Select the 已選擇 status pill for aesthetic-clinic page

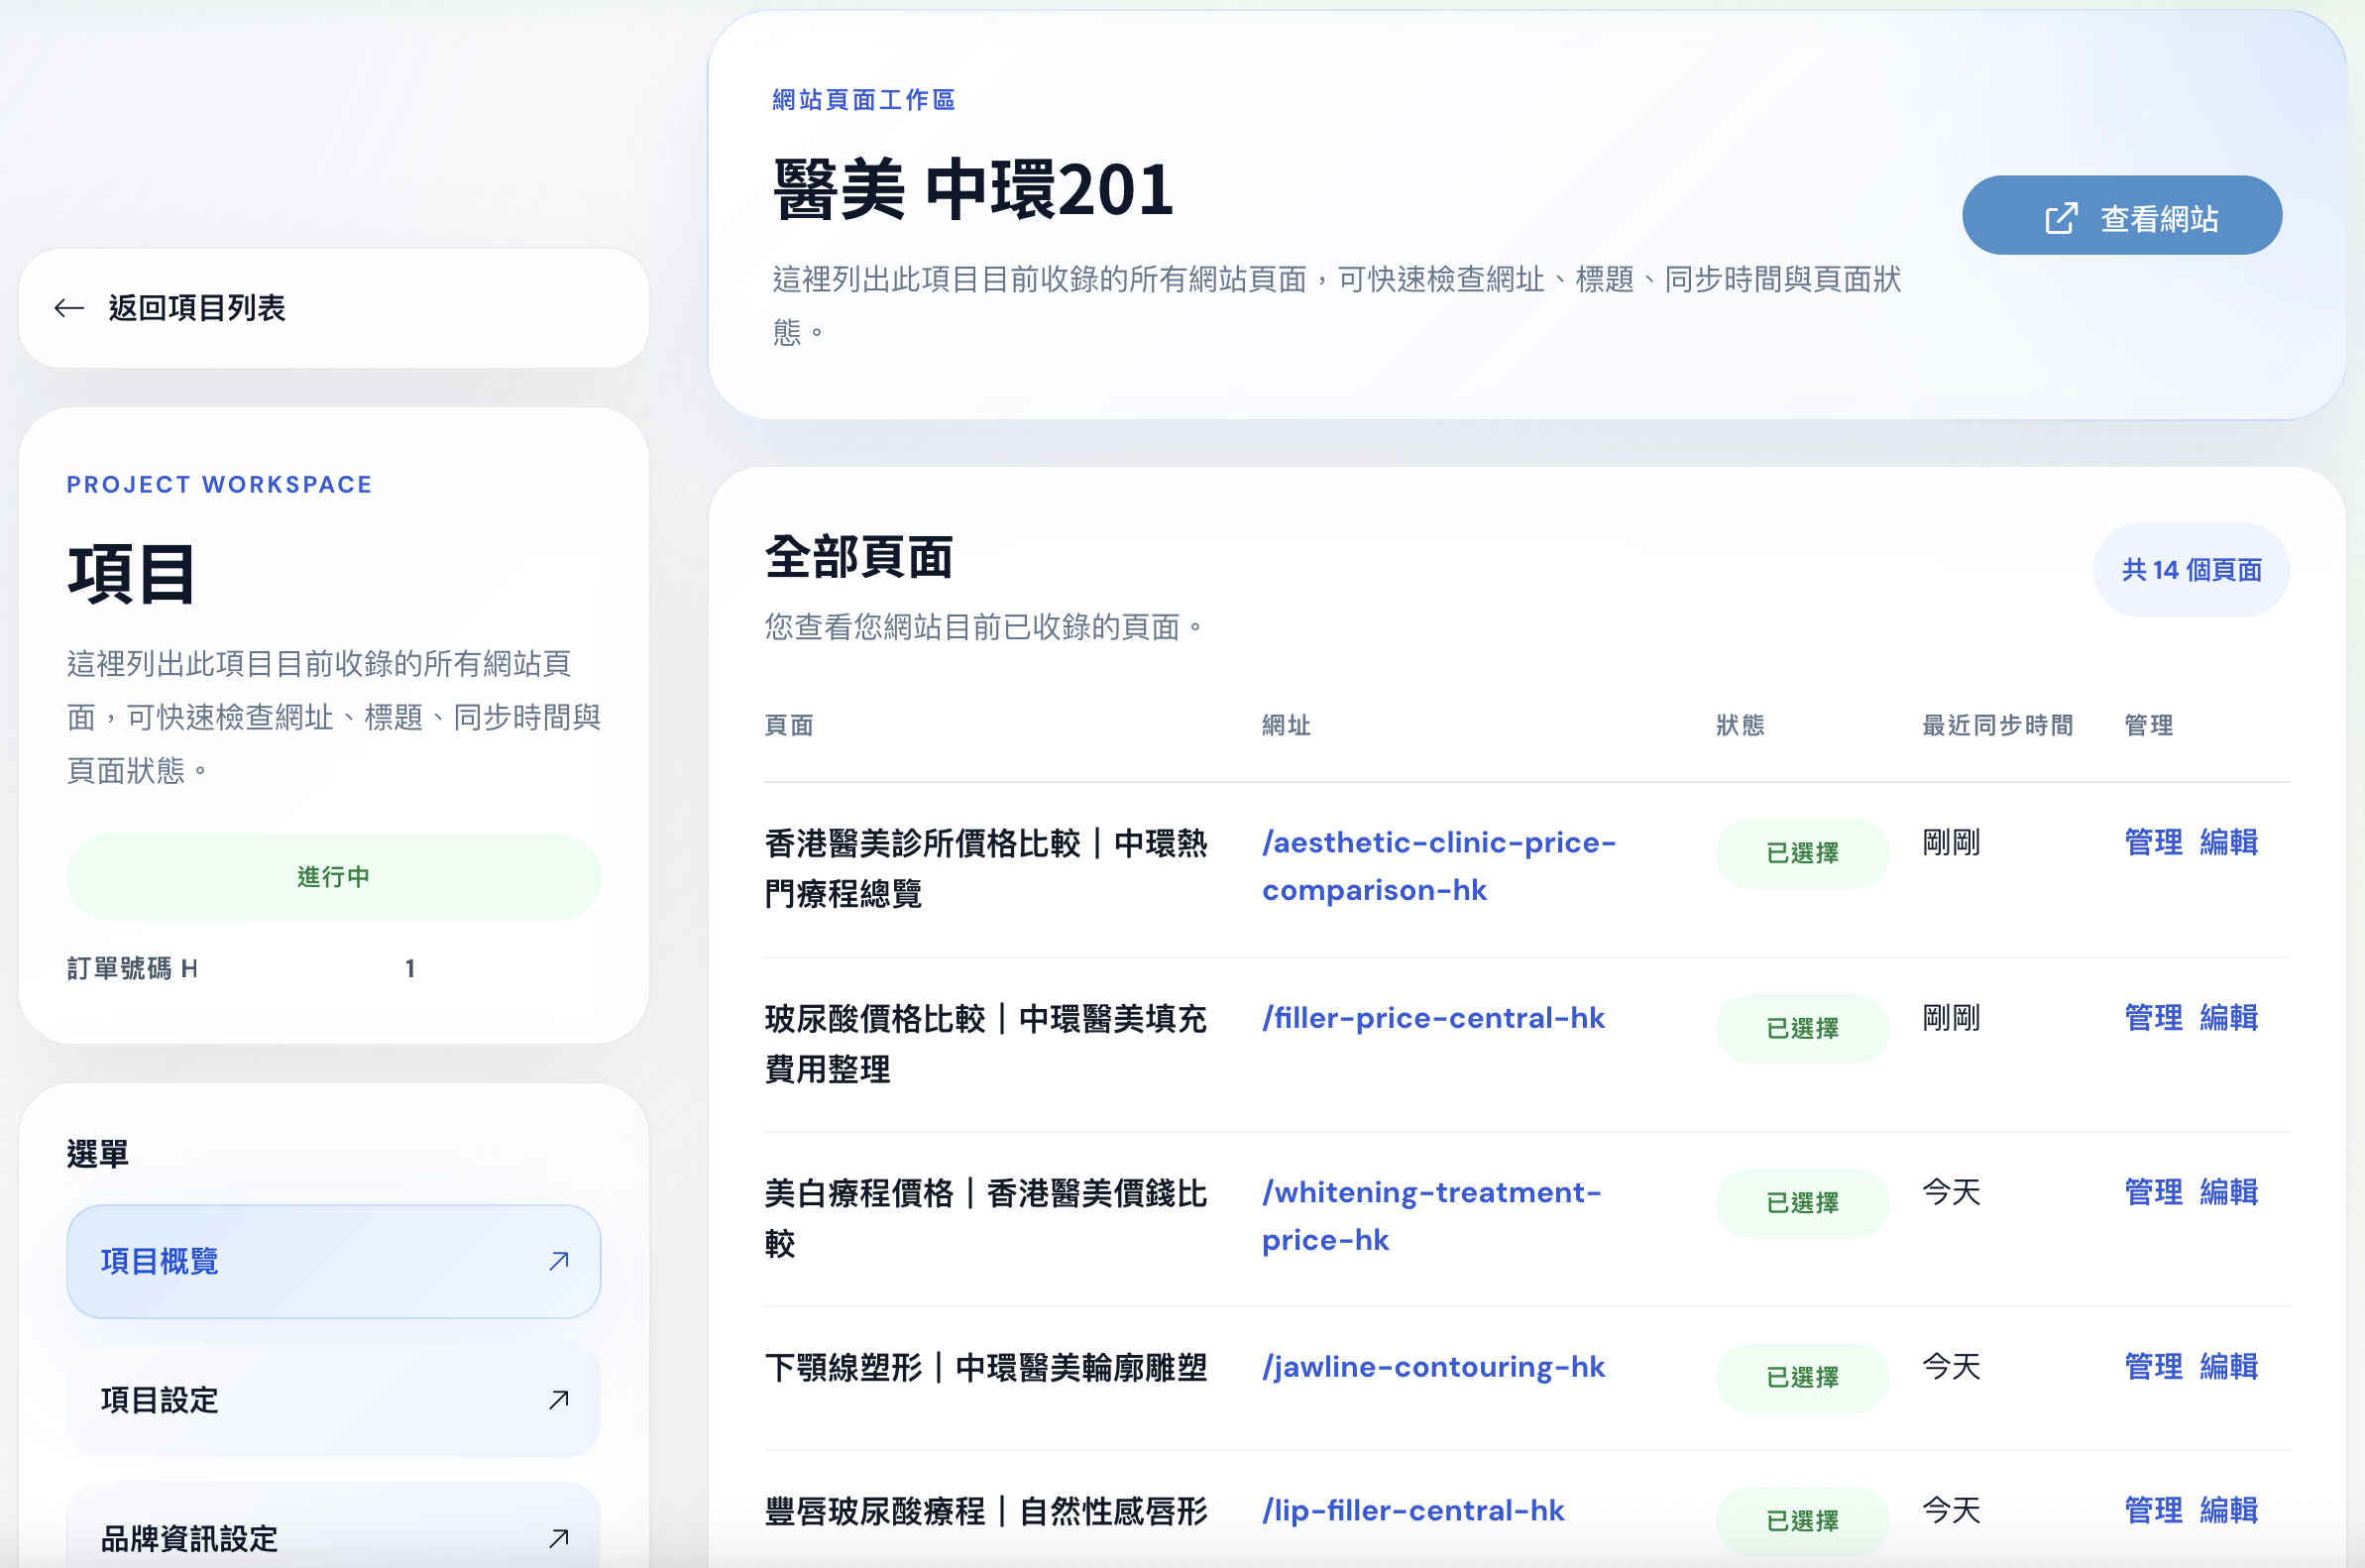click(1801, 853)
